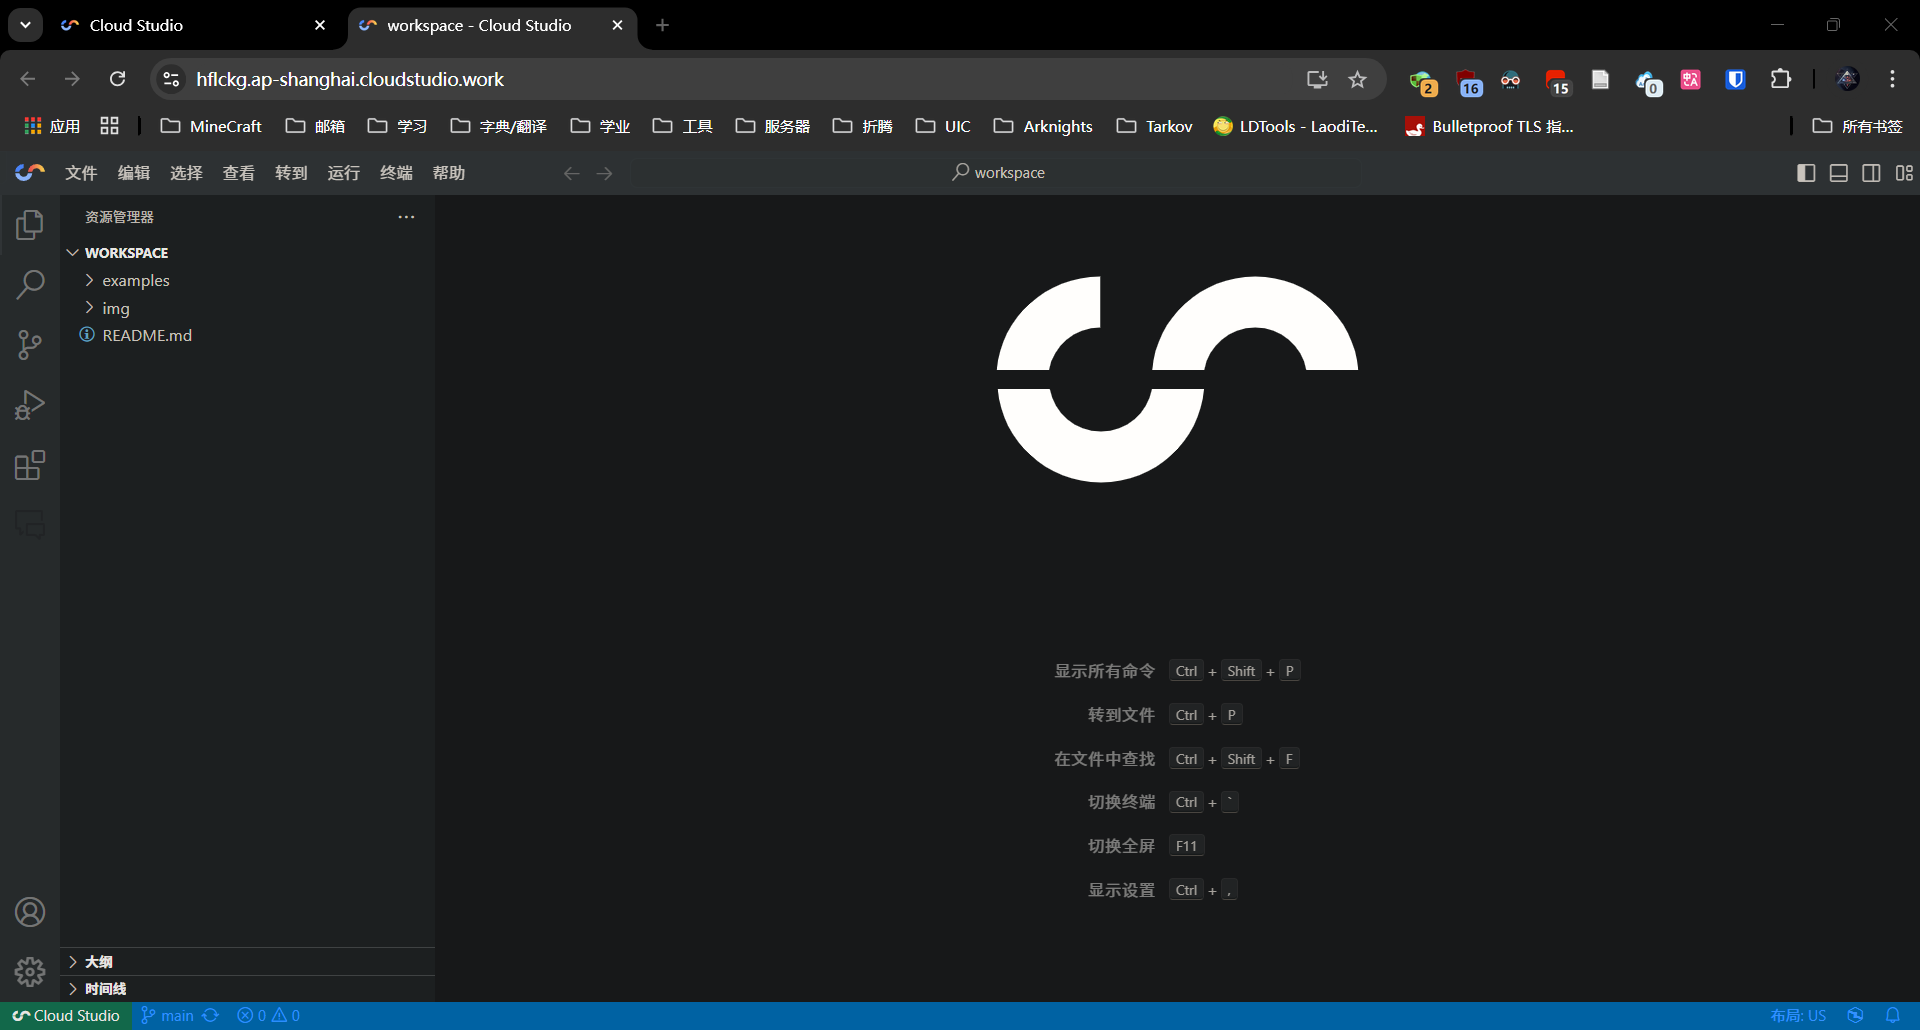Open the 运行 menu
The height and width of the screenshot is (1030, 1920).
344,173
